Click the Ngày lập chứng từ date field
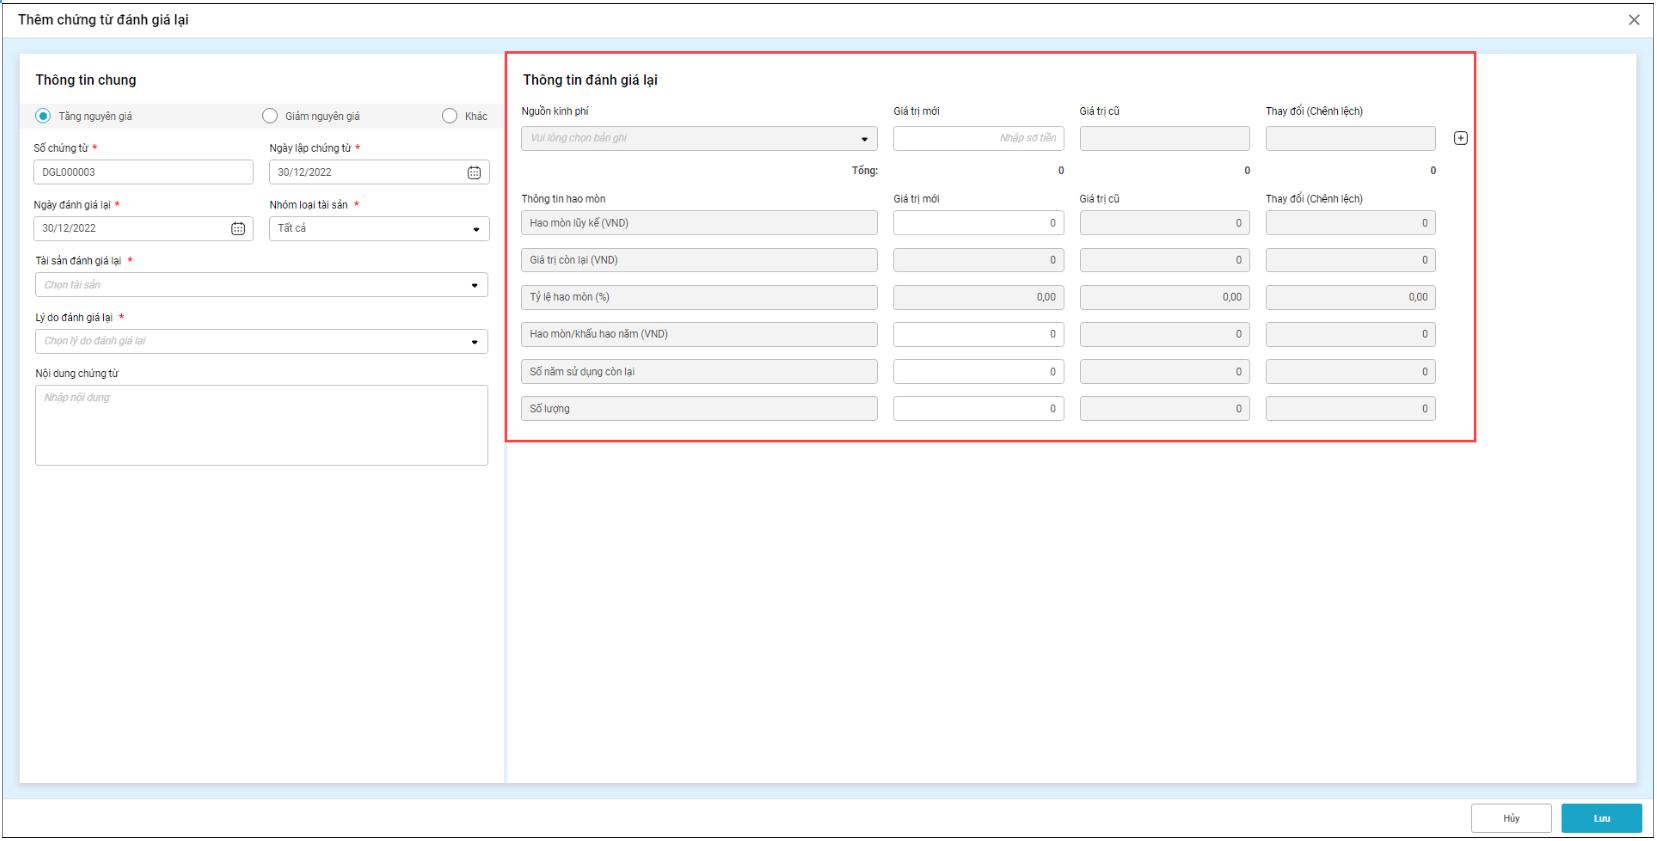 coord(379,172)
